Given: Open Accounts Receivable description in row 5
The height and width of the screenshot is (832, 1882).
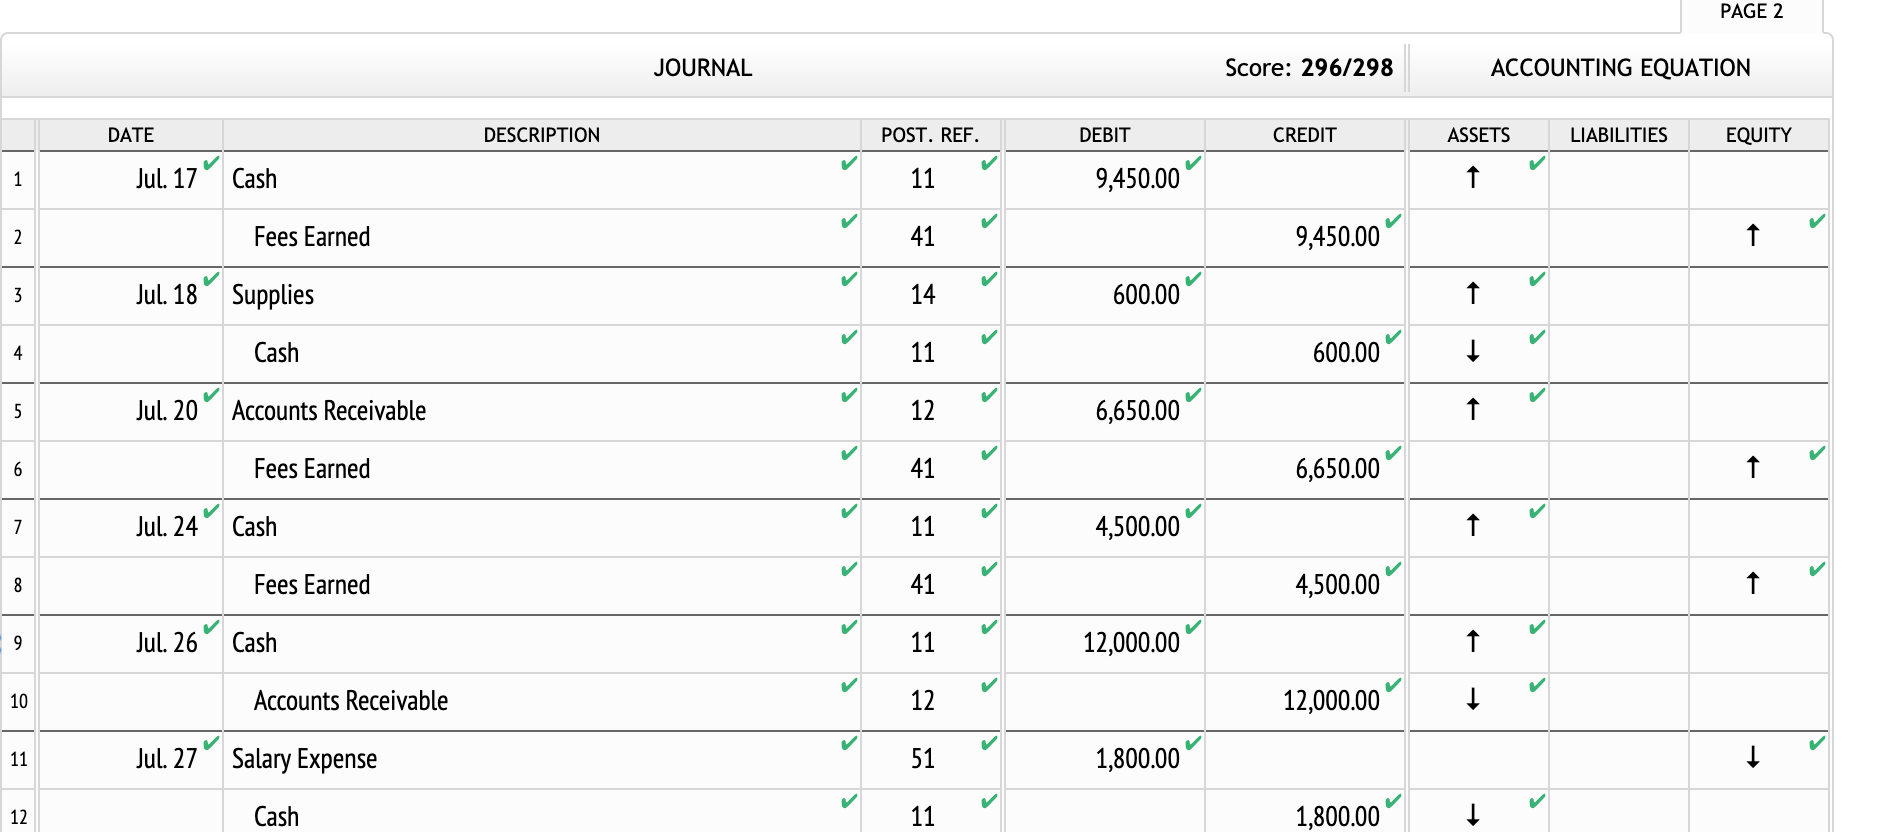Looking at the screenshot, I should click(x=329, y=411).
